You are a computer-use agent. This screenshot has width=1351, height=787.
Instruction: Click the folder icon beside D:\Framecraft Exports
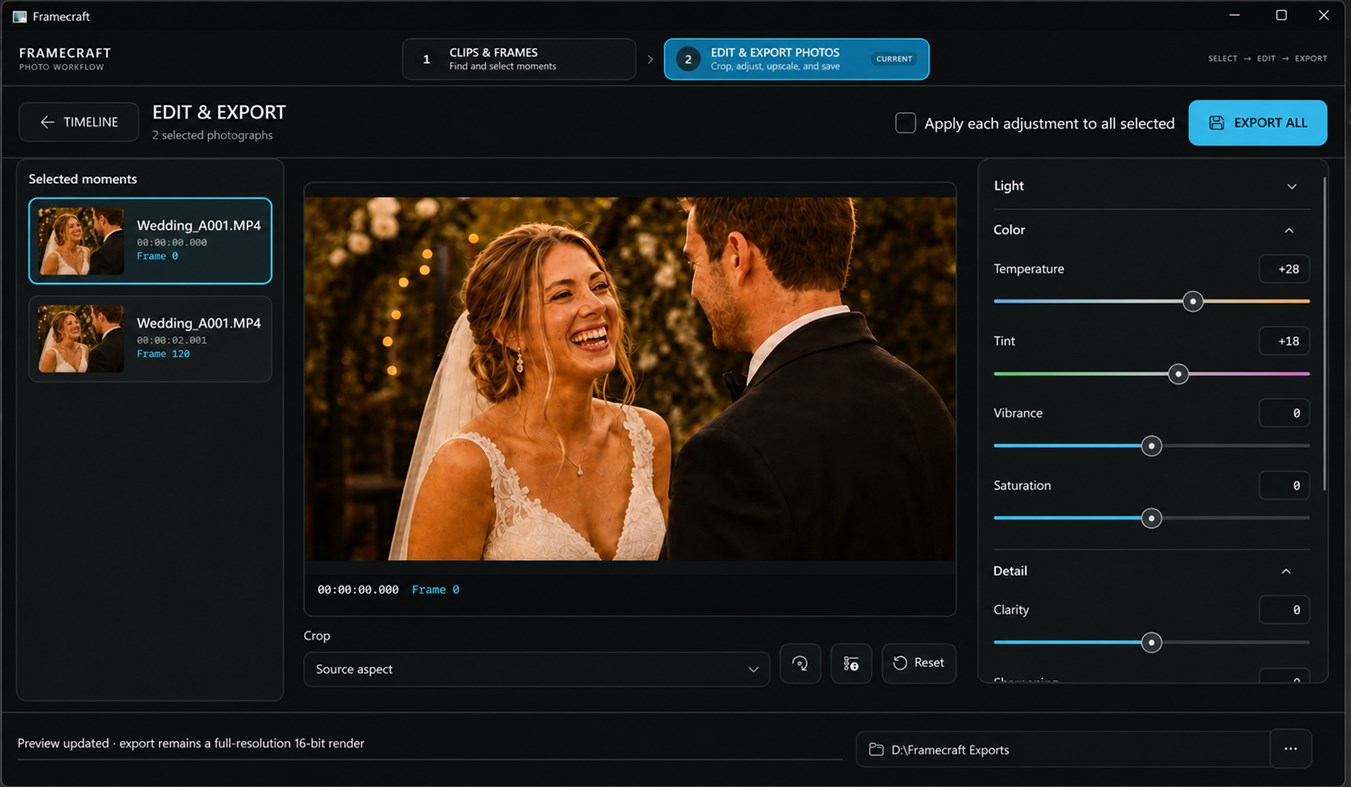pos(876,750)
